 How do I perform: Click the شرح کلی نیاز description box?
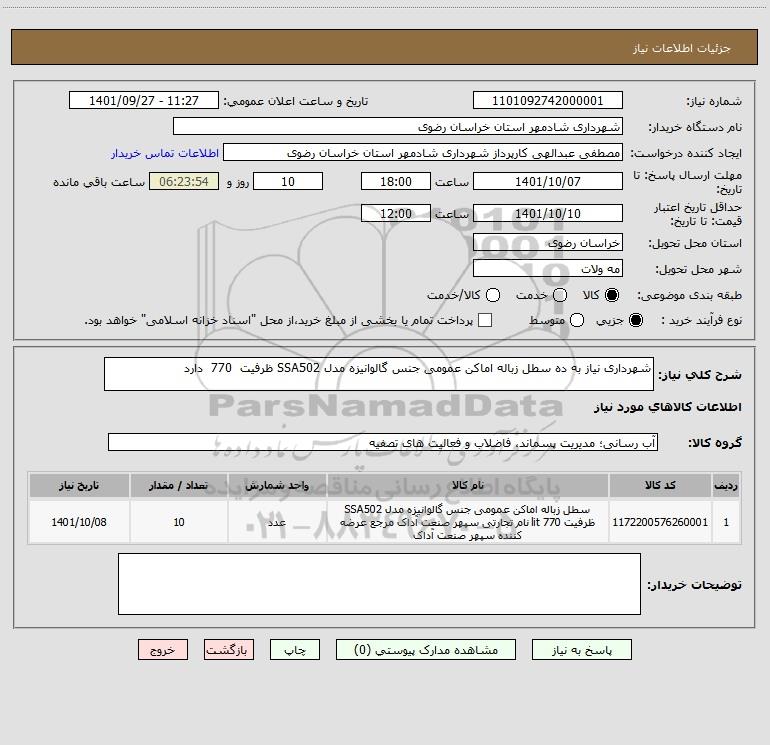tap(379, 374)
